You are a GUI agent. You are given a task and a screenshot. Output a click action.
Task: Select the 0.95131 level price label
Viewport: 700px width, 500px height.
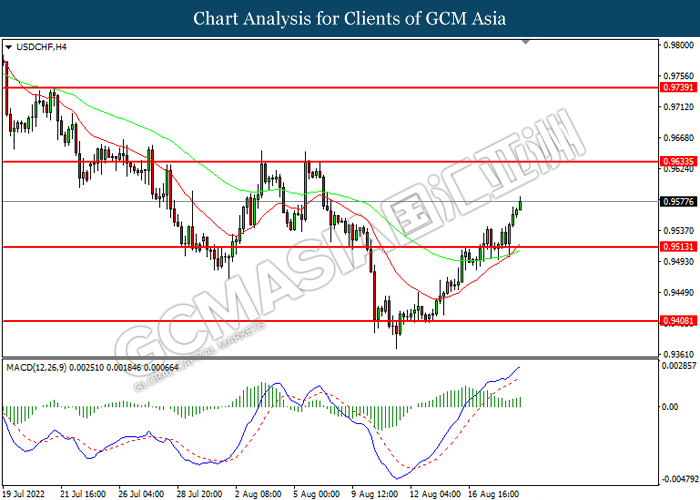[x=678, y=246]
